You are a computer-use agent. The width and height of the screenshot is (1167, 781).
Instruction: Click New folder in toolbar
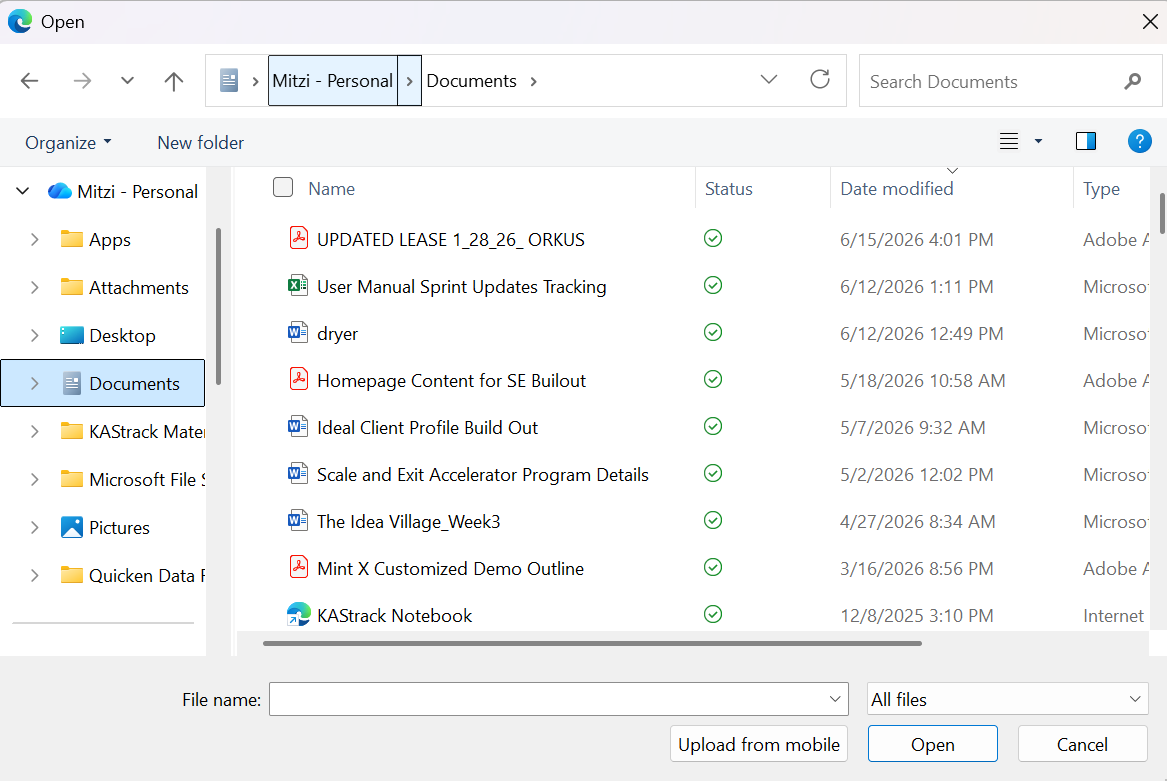coord(200,142)
